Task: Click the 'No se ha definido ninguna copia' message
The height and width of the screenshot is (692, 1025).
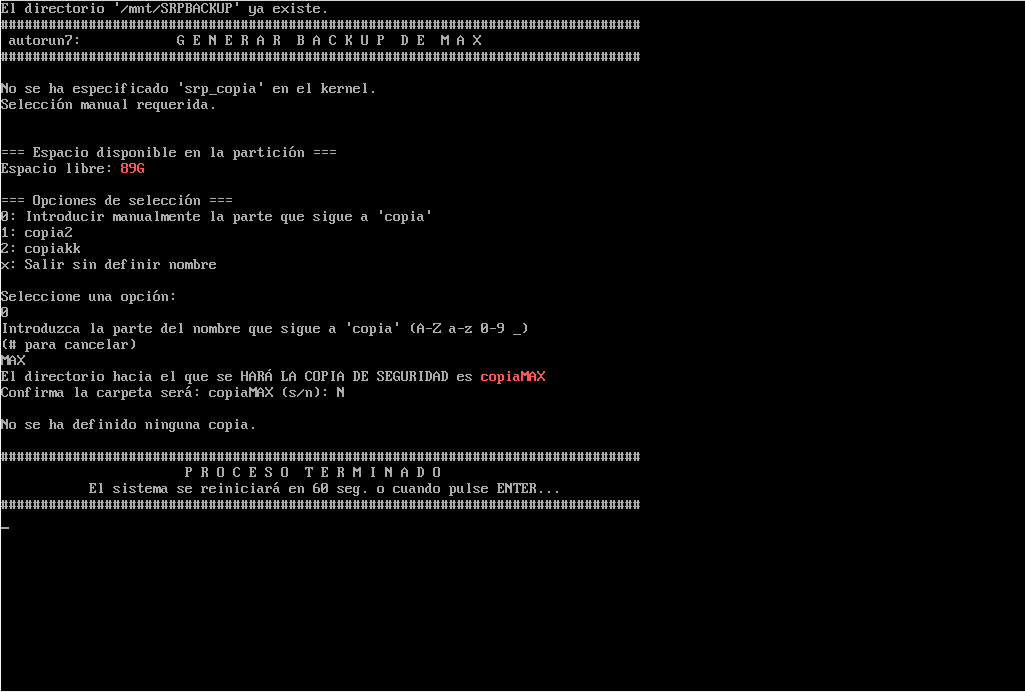Action: pyautogui.click(x=128, y=425)
